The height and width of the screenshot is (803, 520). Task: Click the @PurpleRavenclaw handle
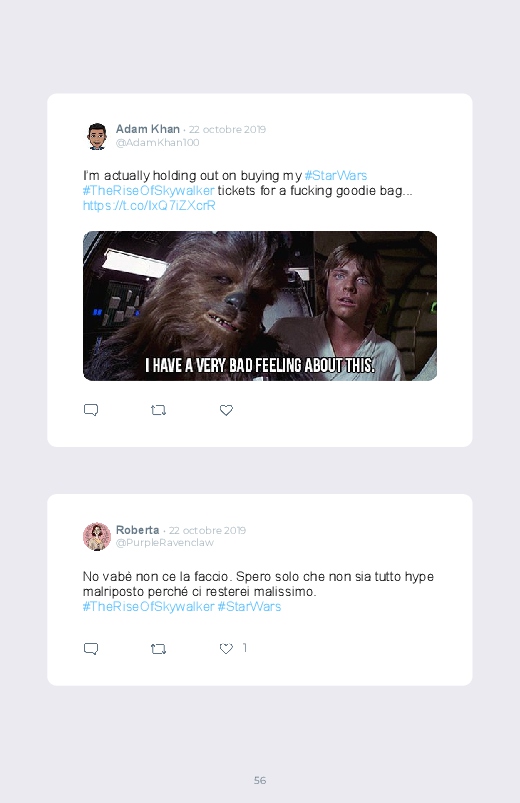pyautogui.click(x=164, y=543)
